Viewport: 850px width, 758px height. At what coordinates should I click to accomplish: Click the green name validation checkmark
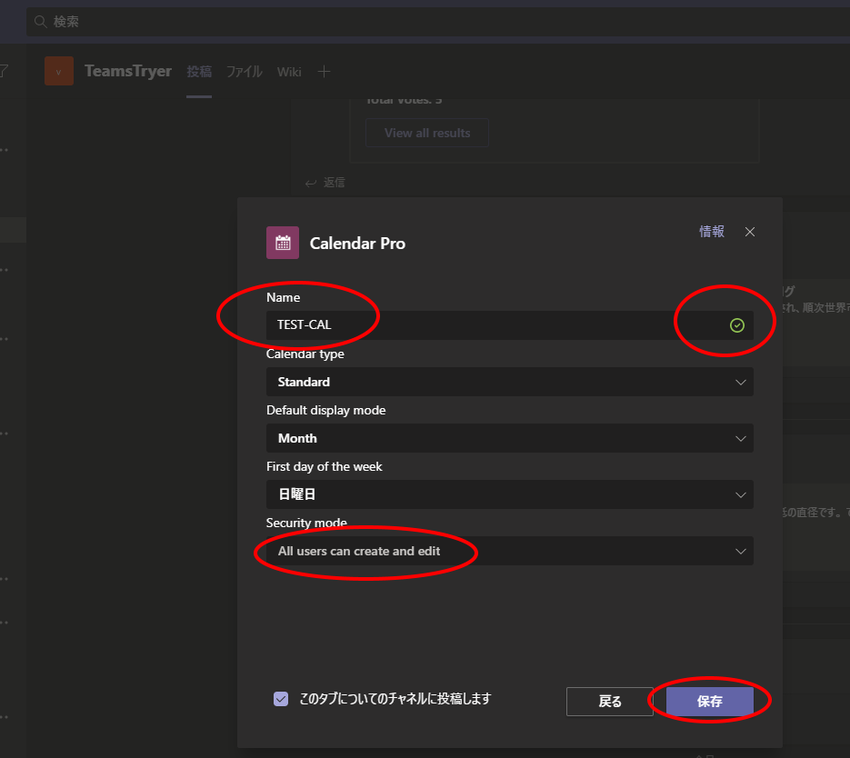737,325
